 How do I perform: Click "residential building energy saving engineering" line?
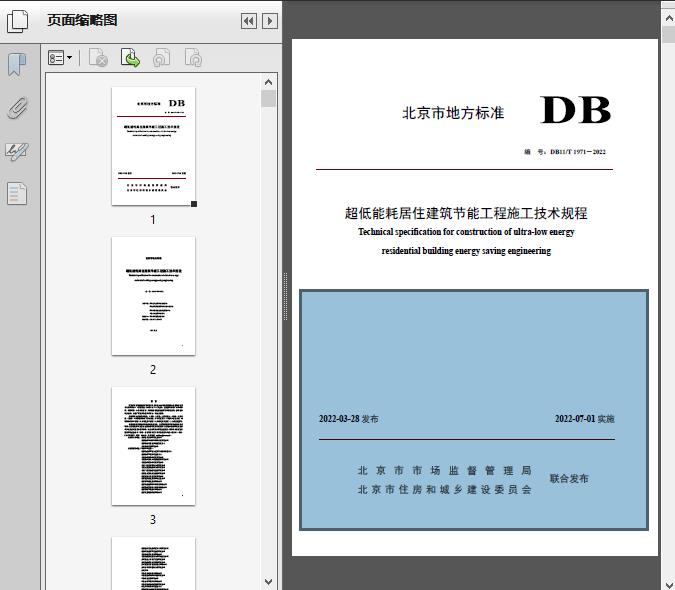click(466, 251)
